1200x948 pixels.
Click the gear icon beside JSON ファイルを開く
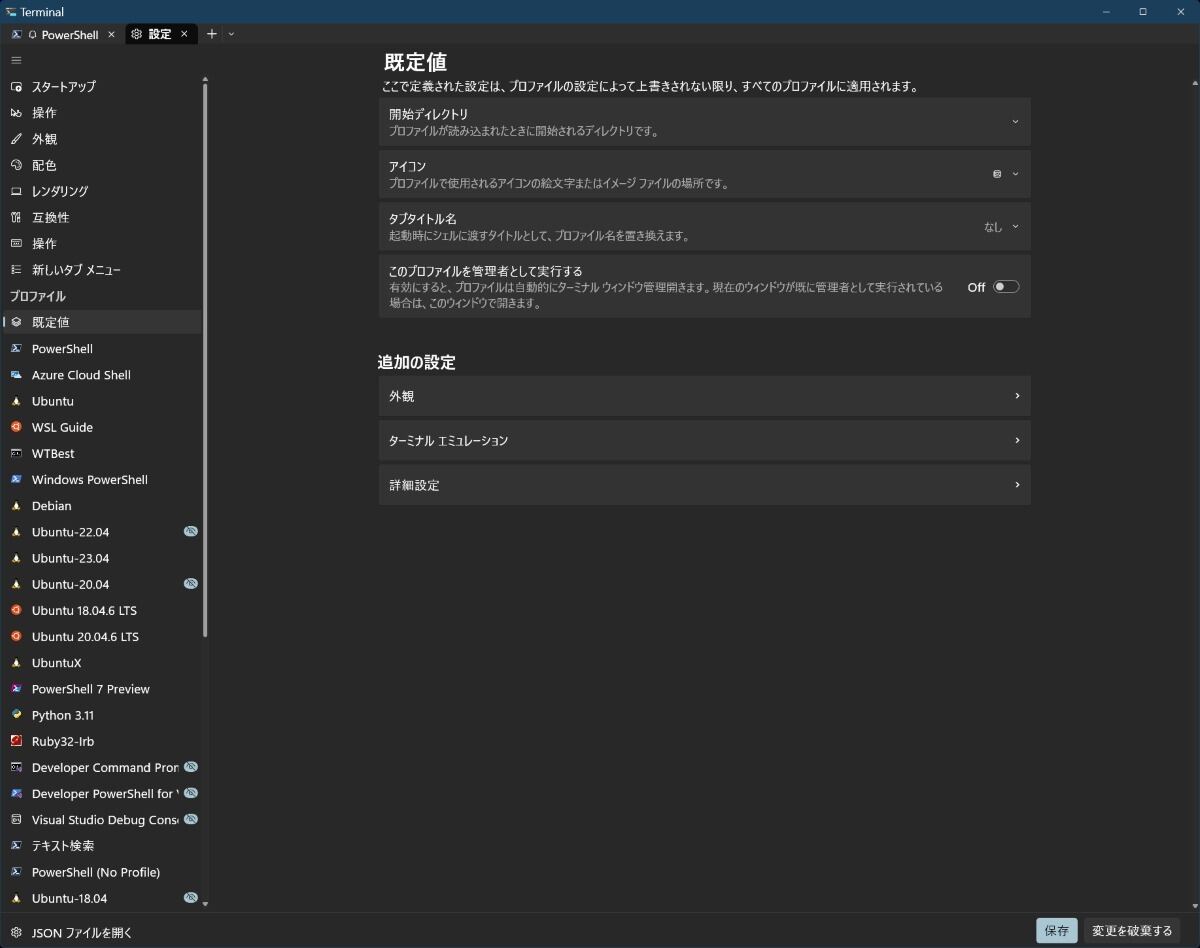click(16, 932)
